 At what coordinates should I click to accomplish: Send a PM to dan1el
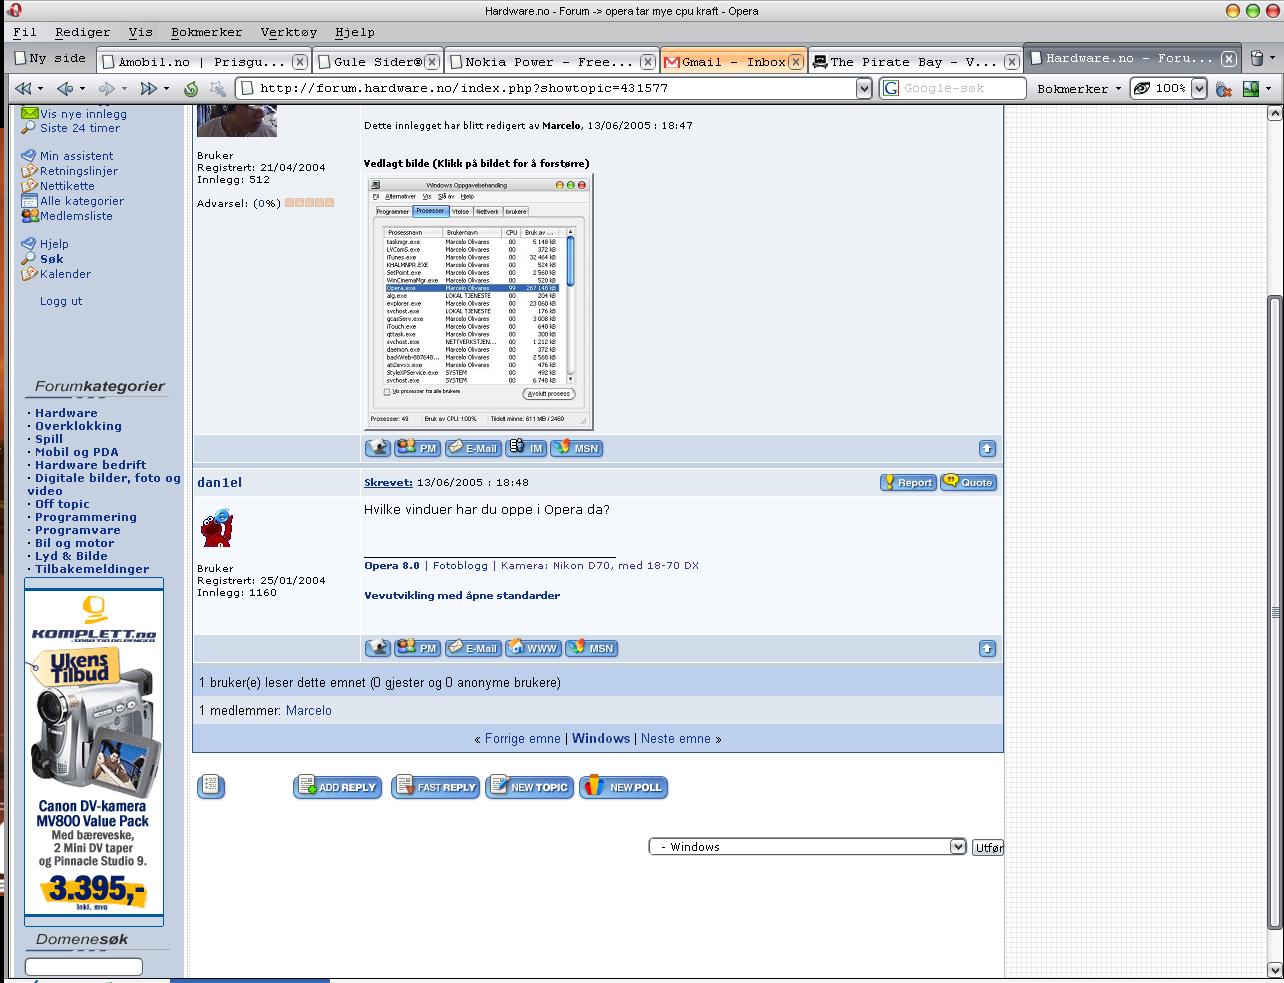click(417, 648)
